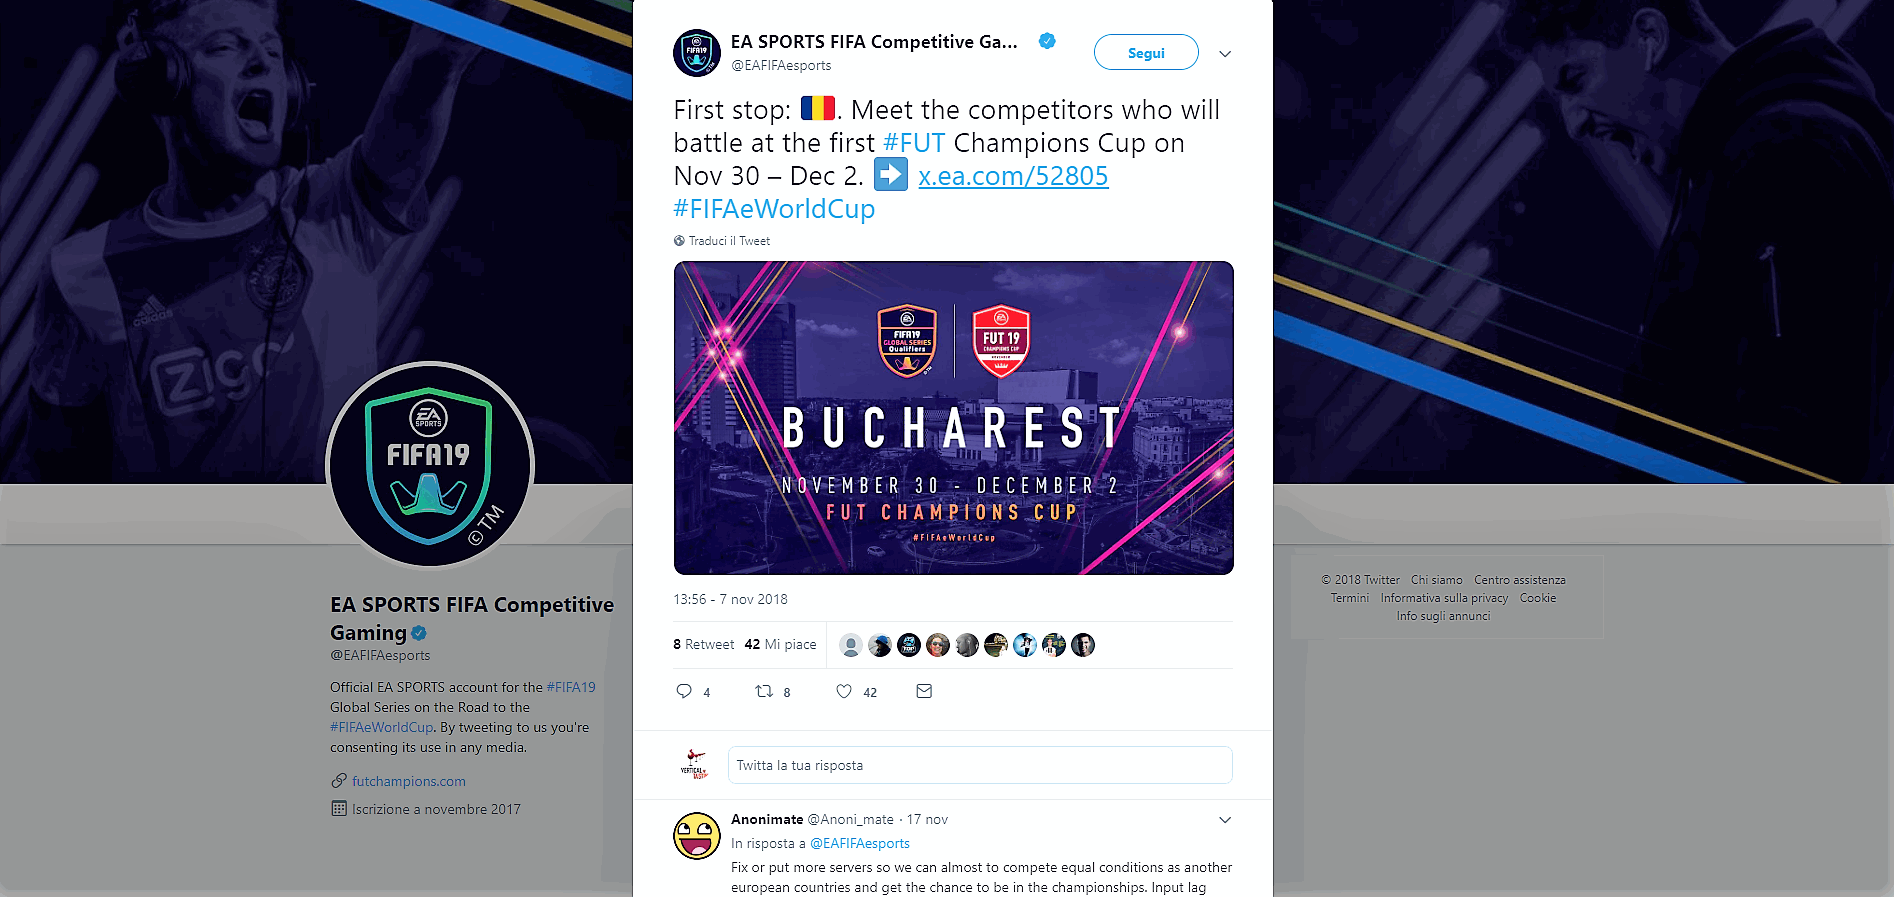Open the x.ea.com/52805 link
1894x897 pixels.
1013,176
